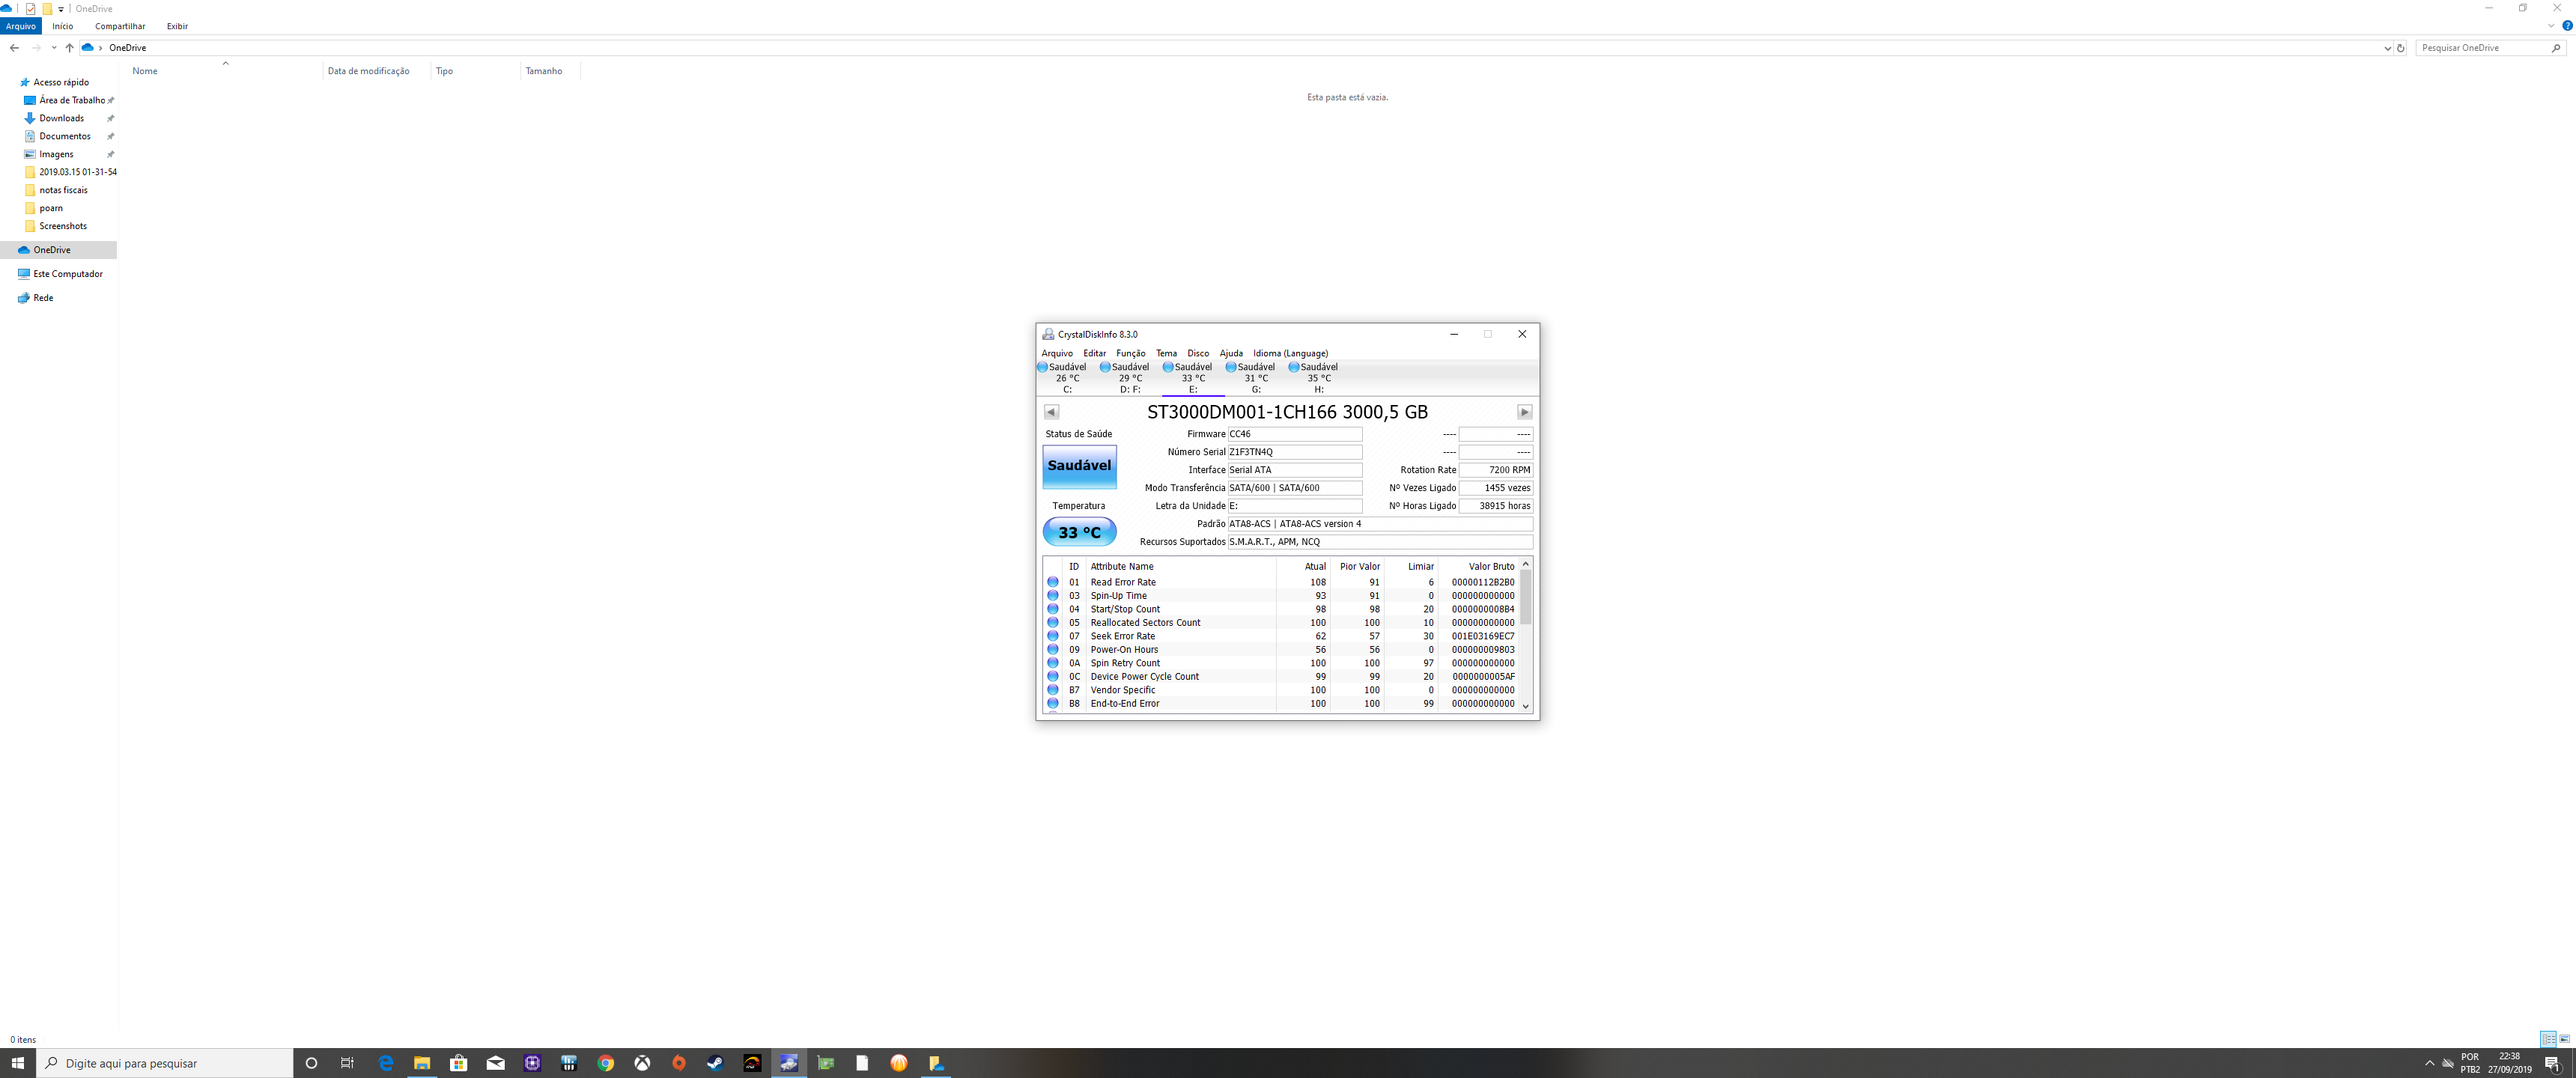The image size is (2576, 1078).
Task: Open the Exibir ribbon tab
Action: 177,26
